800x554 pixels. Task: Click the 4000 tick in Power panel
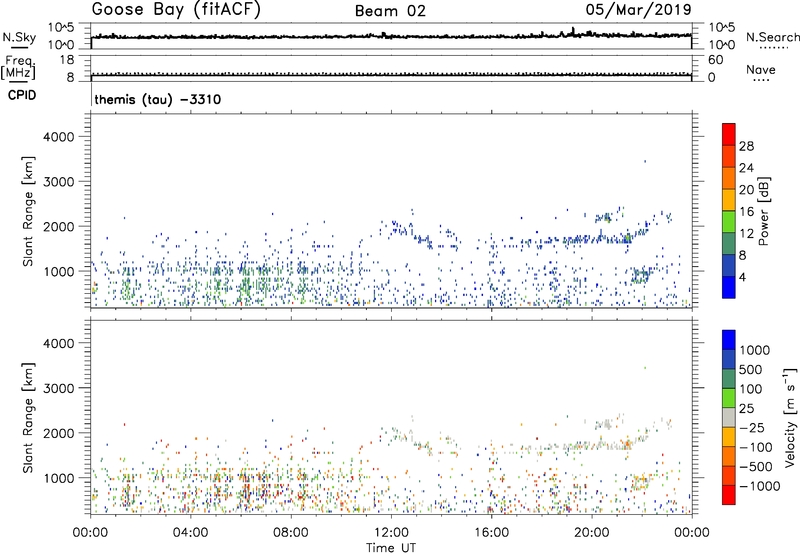click(59, 137)
